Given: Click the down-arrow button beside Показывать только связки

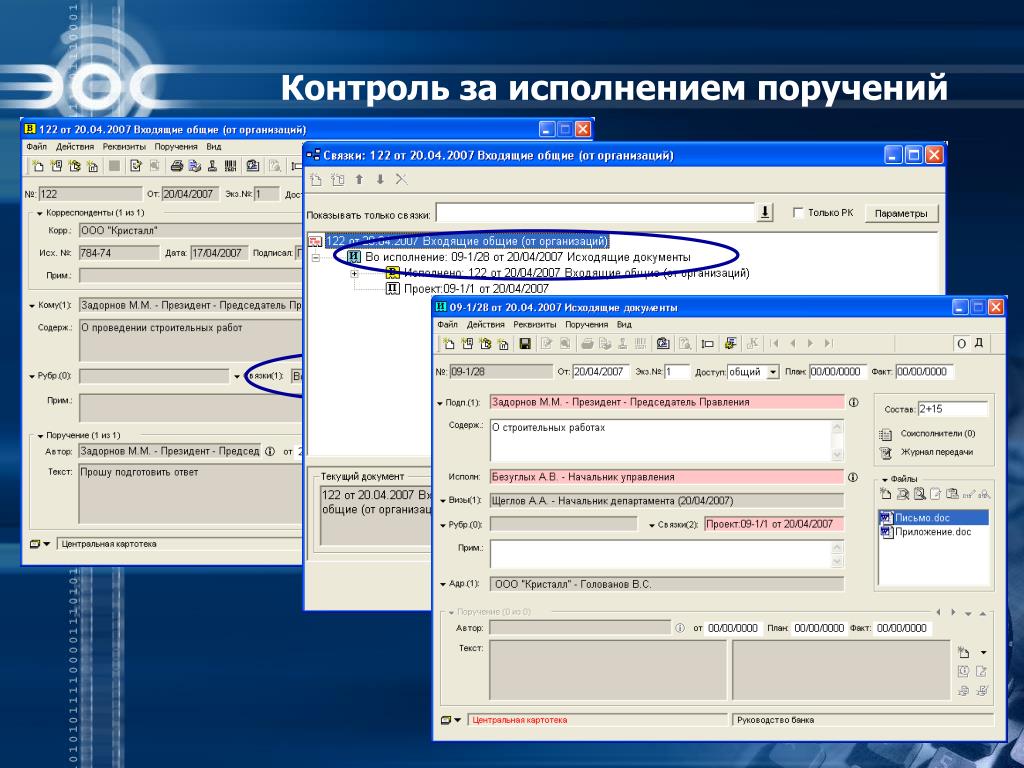Looking at the screenshot, I should (765, 213).
